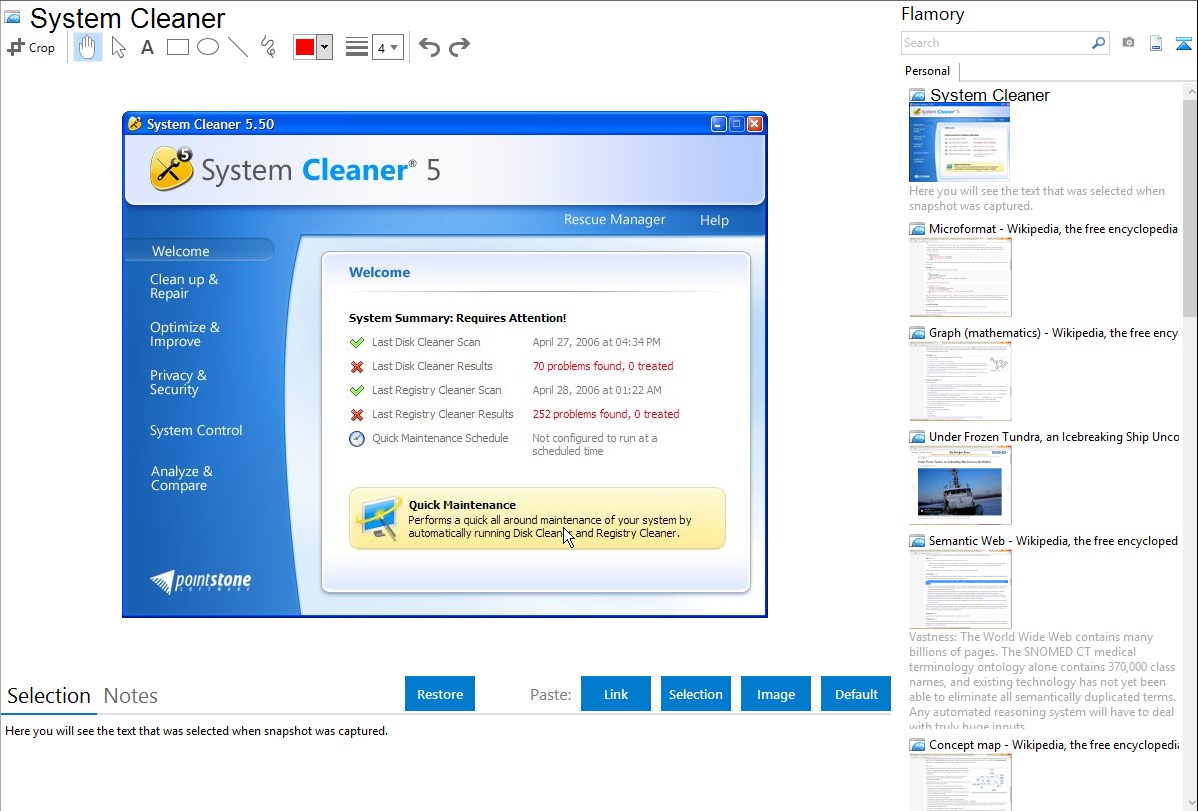Click the Flamory search field
Viewport: 1198px width, 811px height.
point(996,43)
